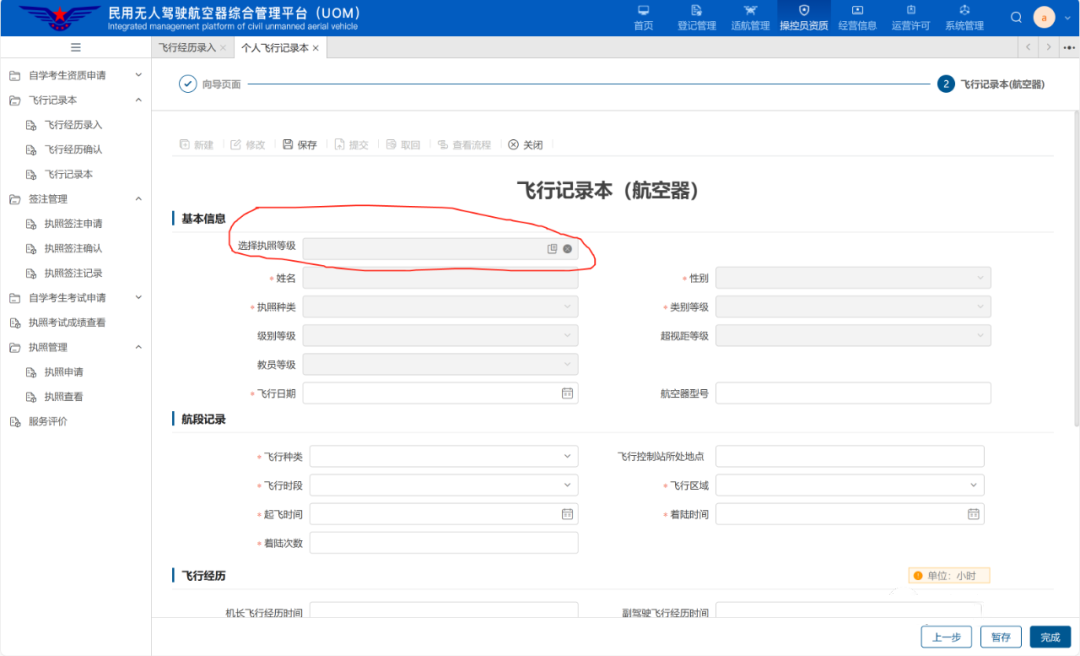
Task: Click the 完成 button
Action: pyautogui.click(x=1050, y=637)
